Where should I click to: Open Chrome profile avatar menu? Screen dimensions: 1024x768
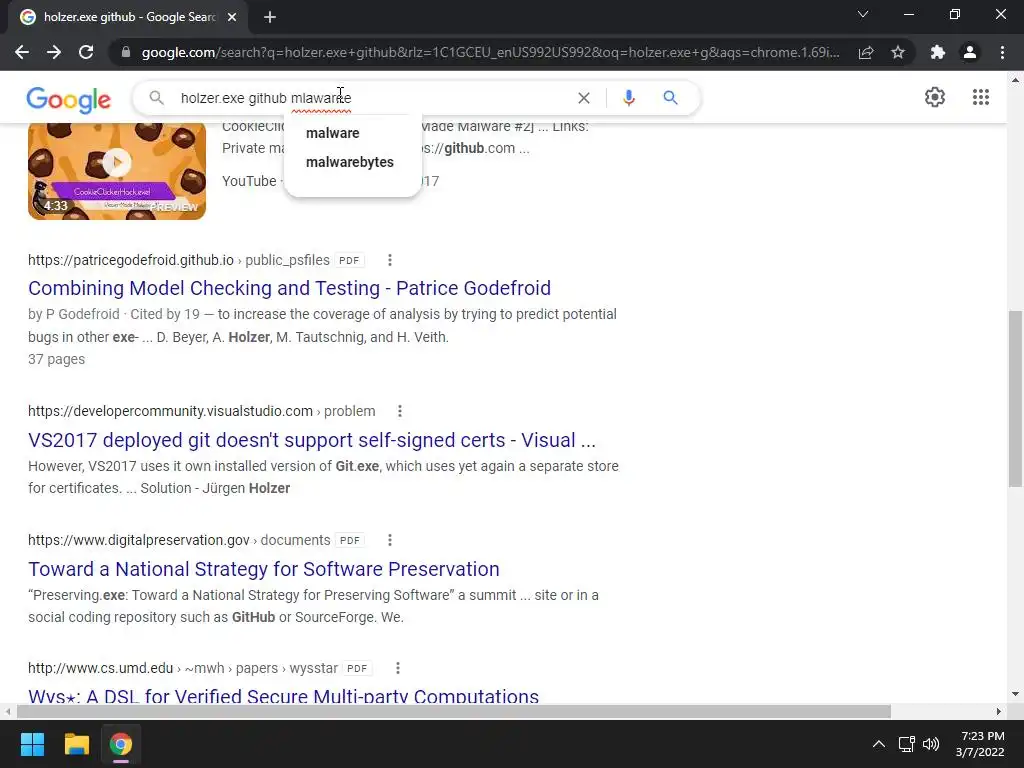tap(970, 52)
